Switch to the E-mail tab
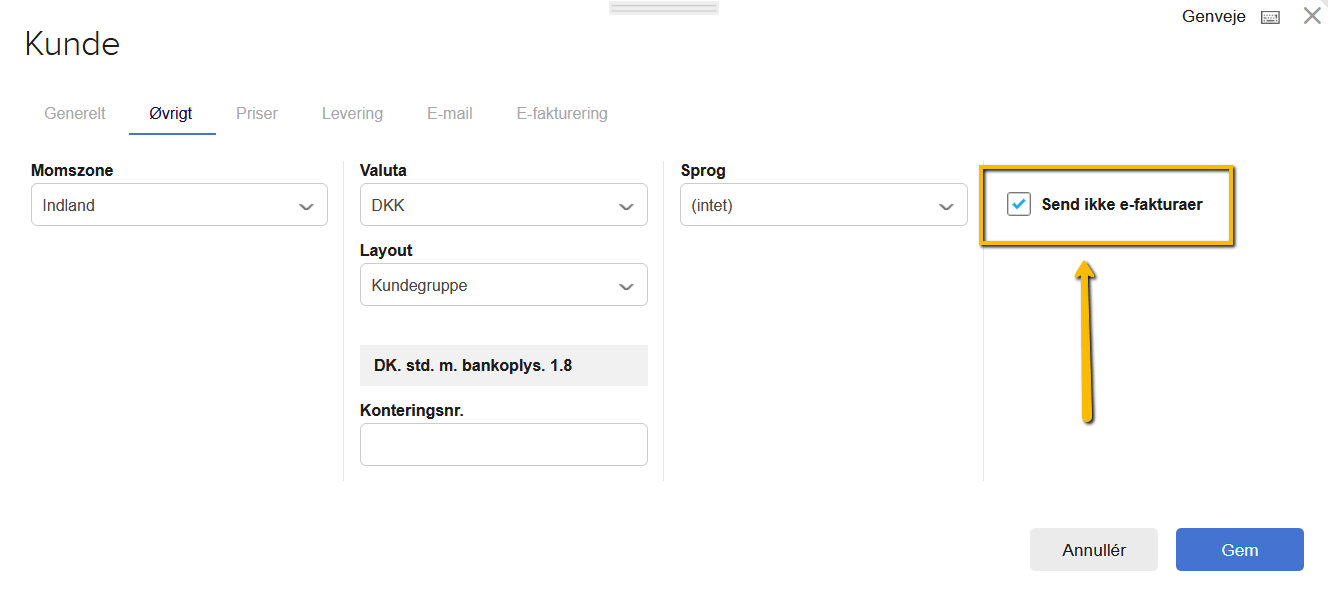This screenshot has width=1328, height=591. (450, 114)
